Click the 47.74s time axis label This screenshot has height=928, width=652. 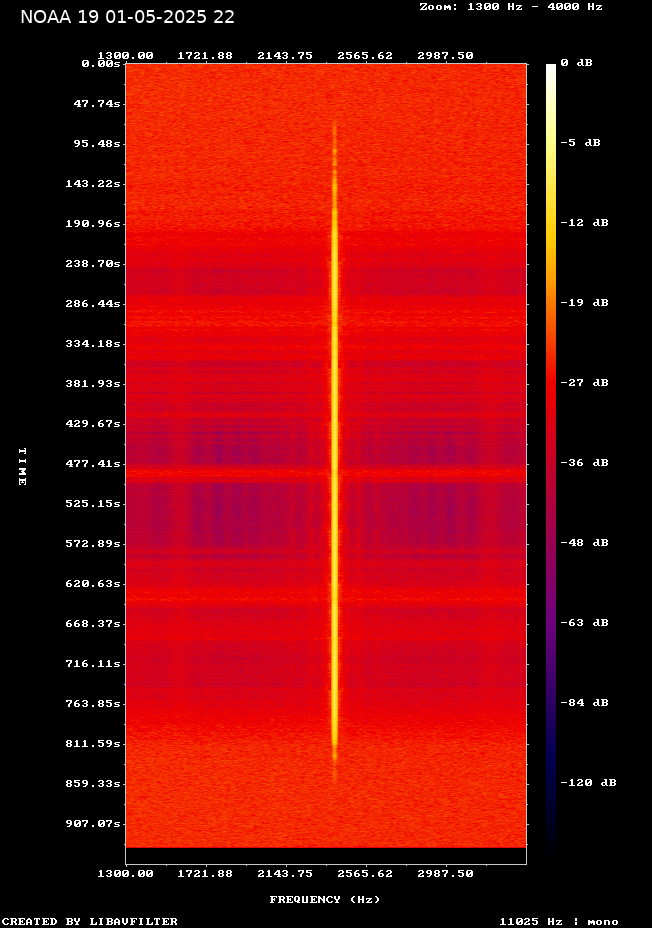[x=97, y=104]
